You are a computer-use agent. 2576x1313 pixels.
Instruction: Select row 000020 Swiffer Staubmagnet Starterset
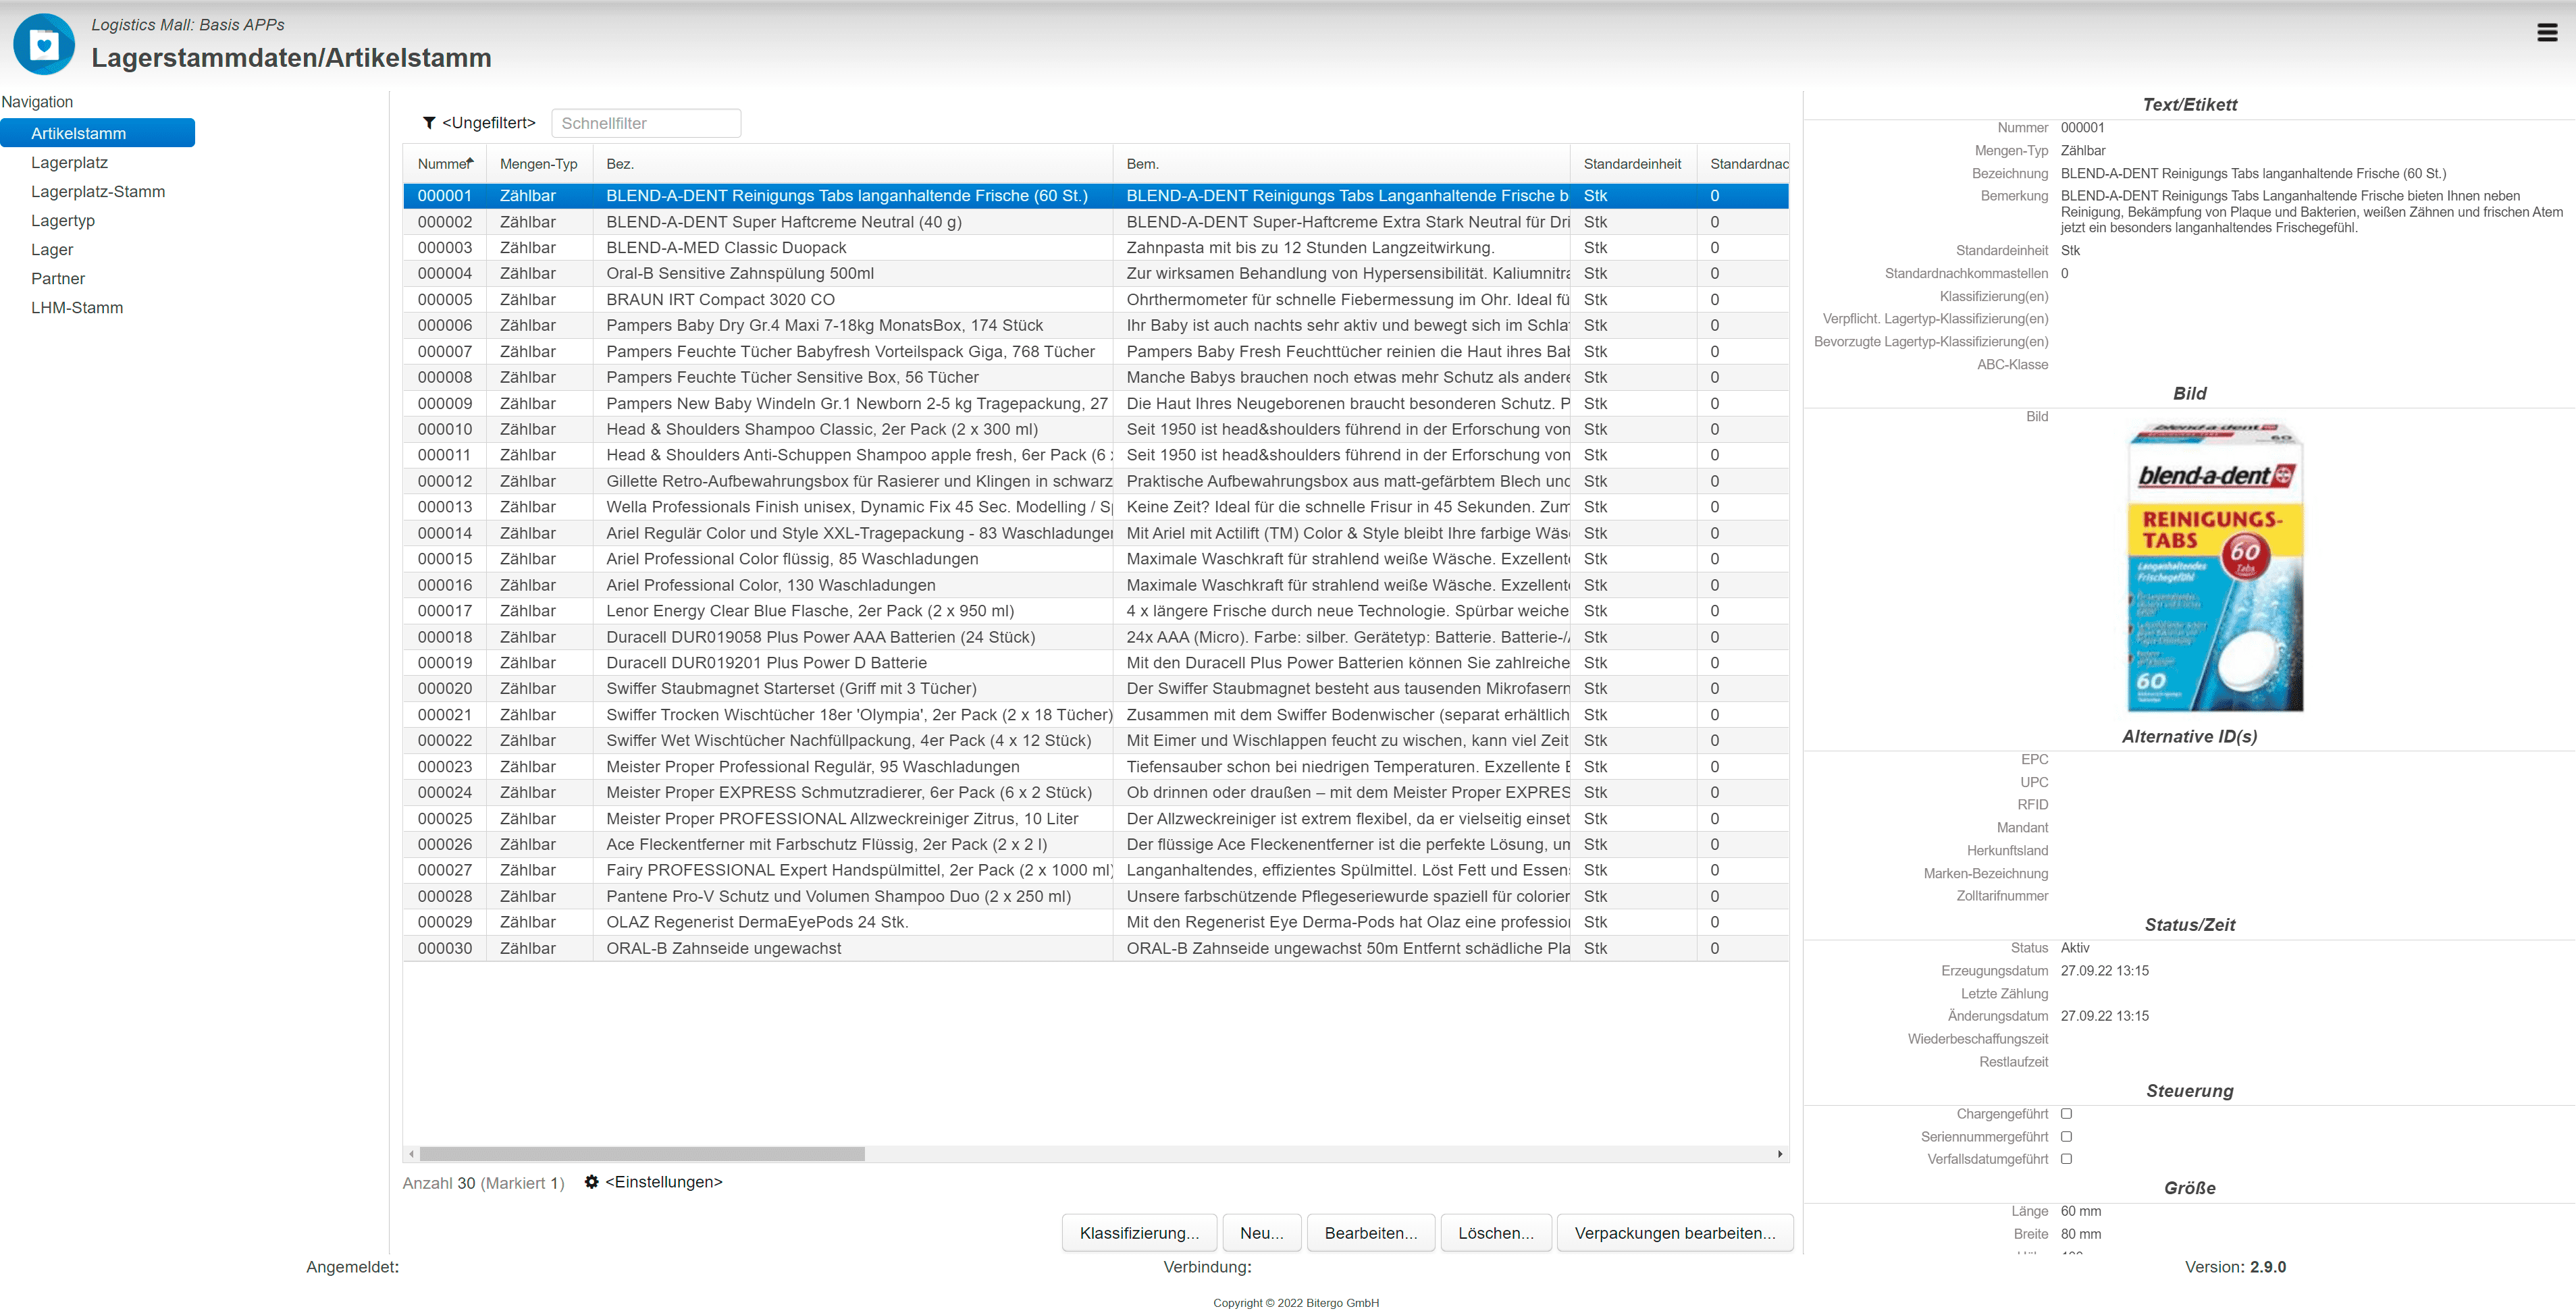pyautogui.click(x=1096, y=689)
